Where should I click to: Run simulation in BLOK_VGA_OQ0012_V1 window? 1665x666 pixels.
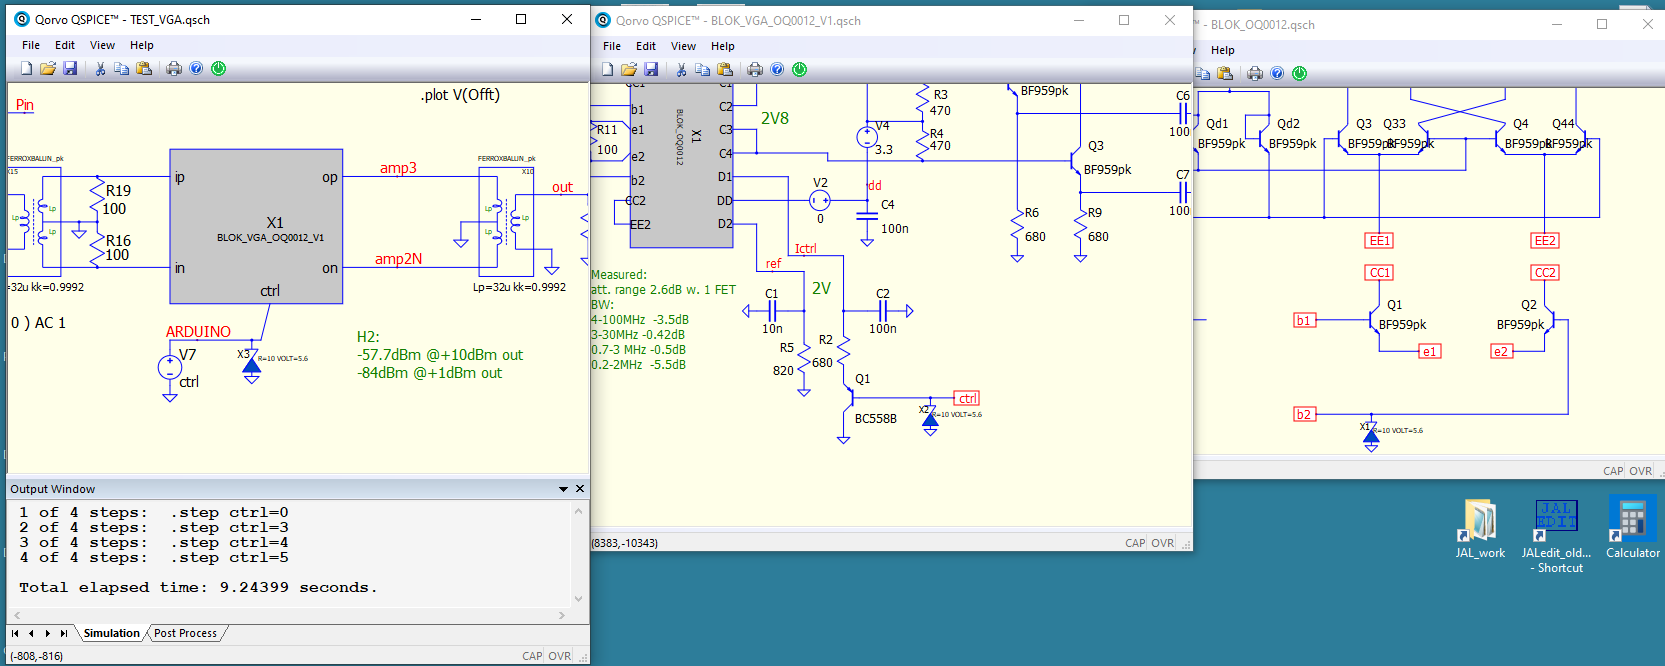800,70
